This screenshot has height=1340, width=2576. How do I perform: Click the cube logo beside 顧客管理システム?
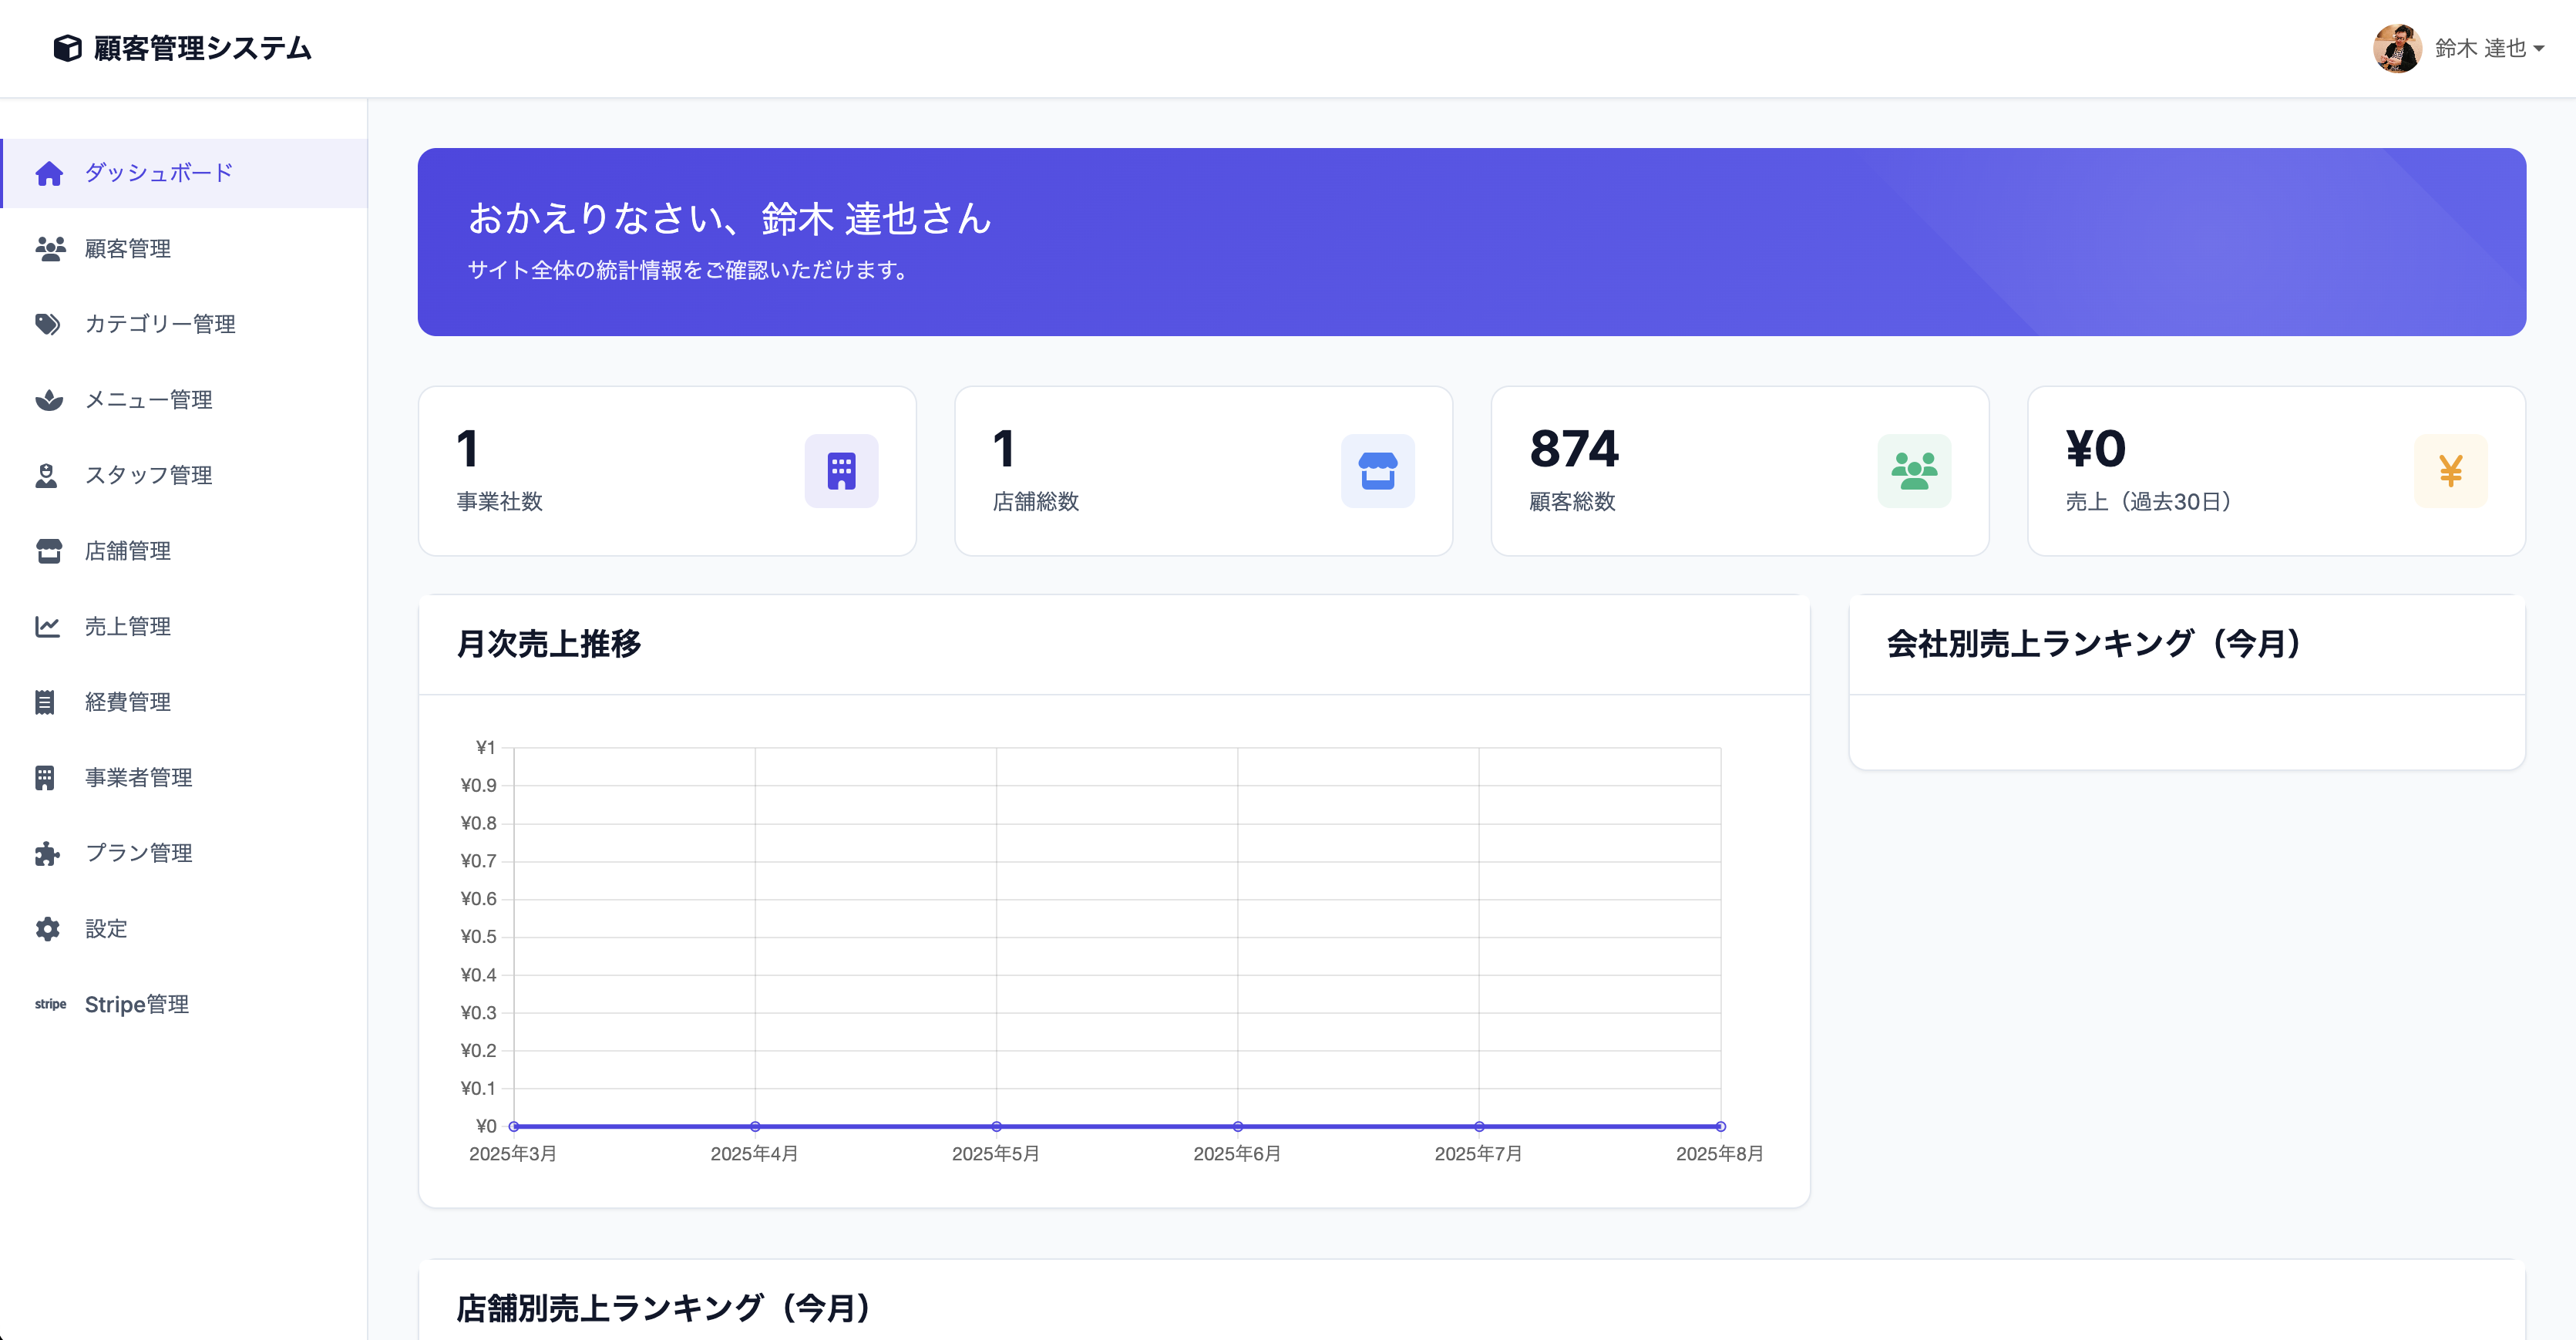tap(66, 47)
